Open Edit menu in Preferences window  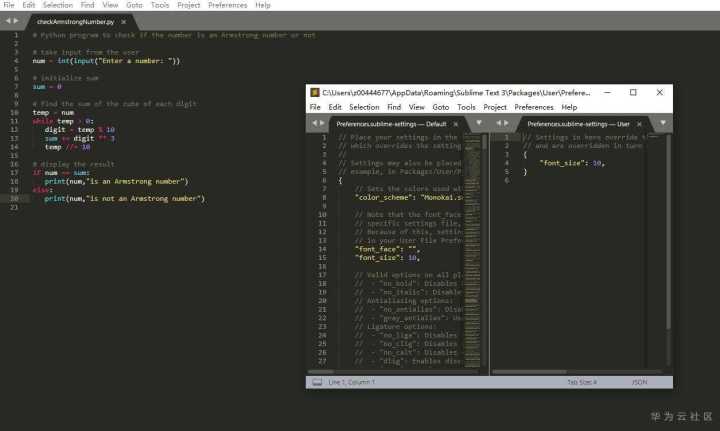tap(335, 107)
